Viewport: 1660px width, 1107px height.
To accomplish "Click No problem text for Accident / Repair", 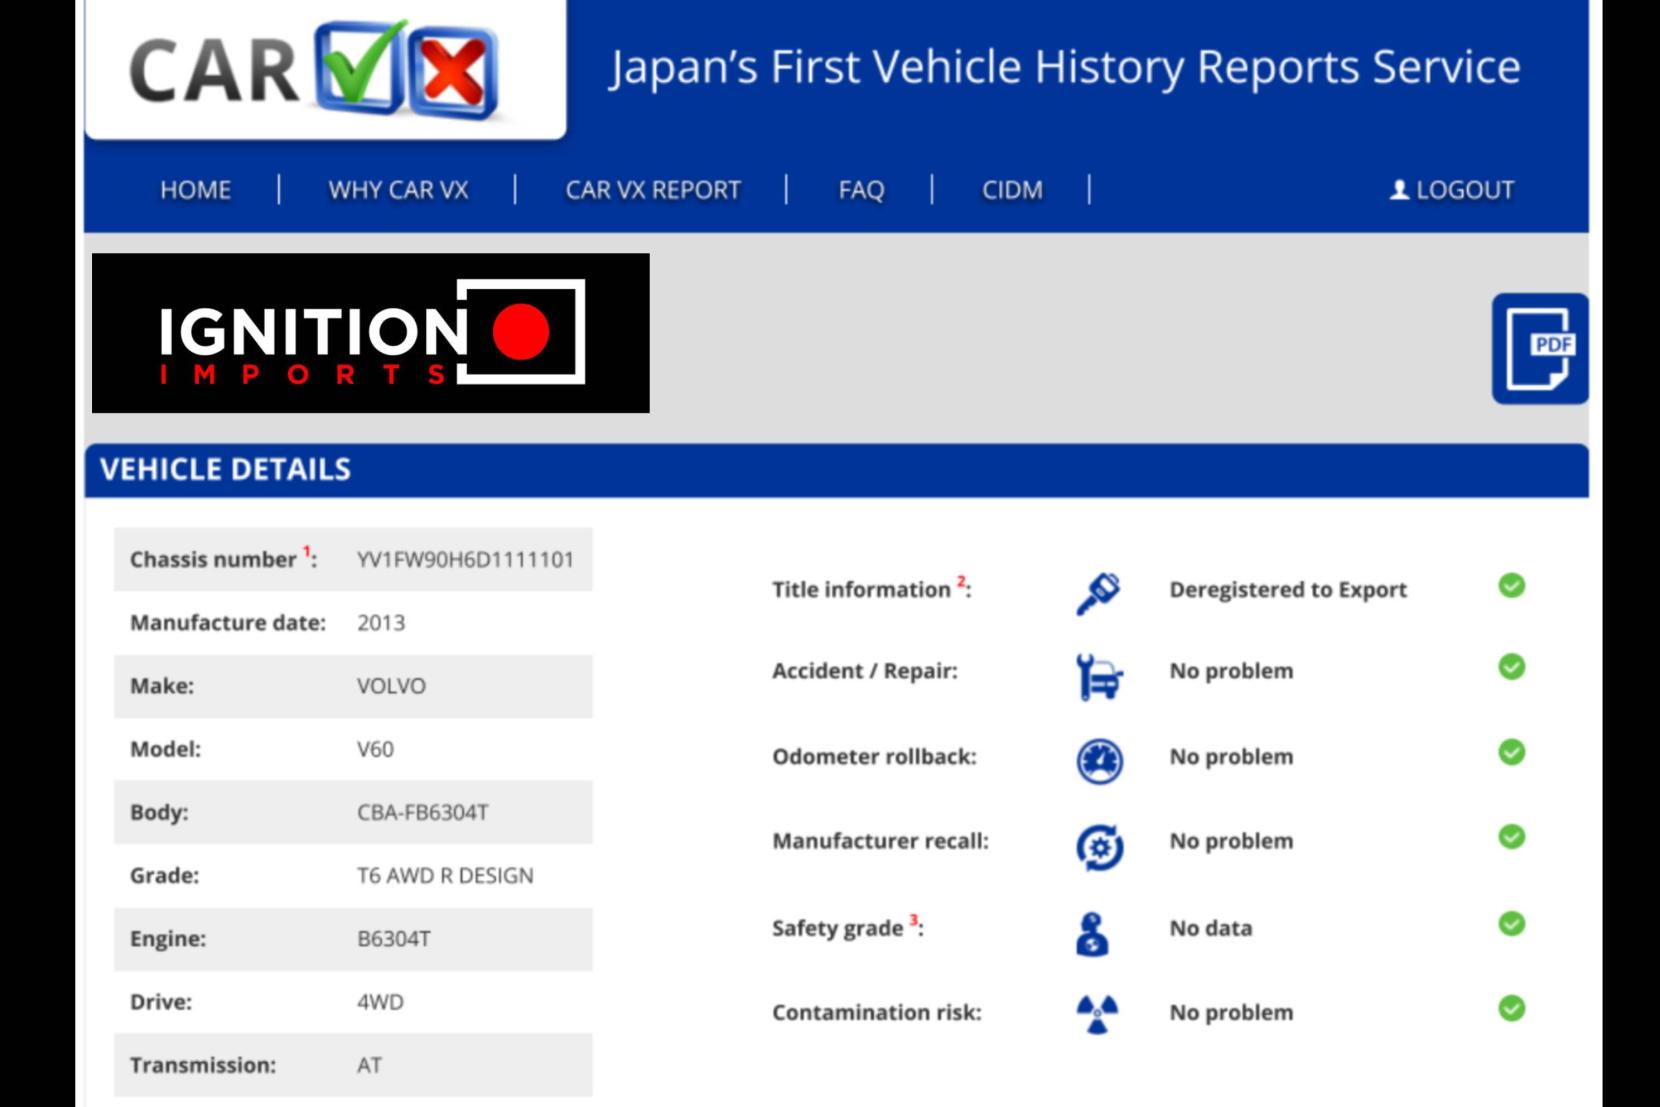I will [1231, 671].
